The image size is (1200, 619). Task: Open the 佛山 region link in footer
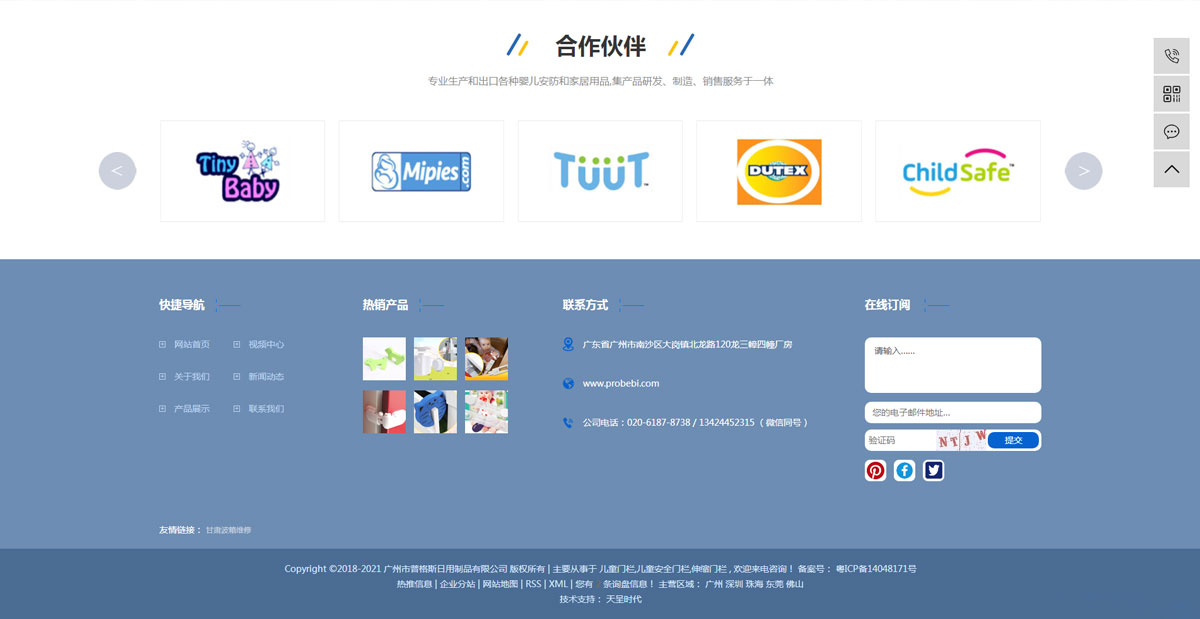795,584
